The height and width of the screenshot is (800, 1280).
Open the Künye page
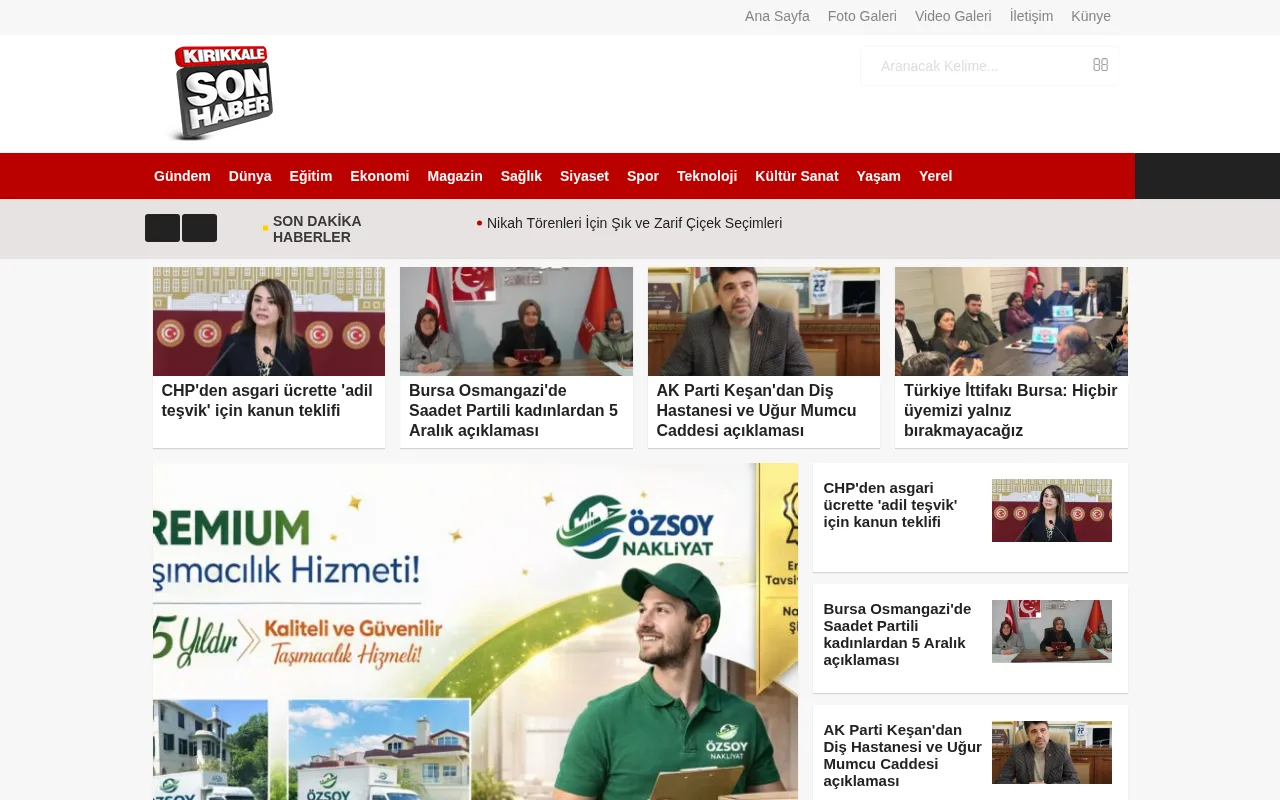point(1090,16)
